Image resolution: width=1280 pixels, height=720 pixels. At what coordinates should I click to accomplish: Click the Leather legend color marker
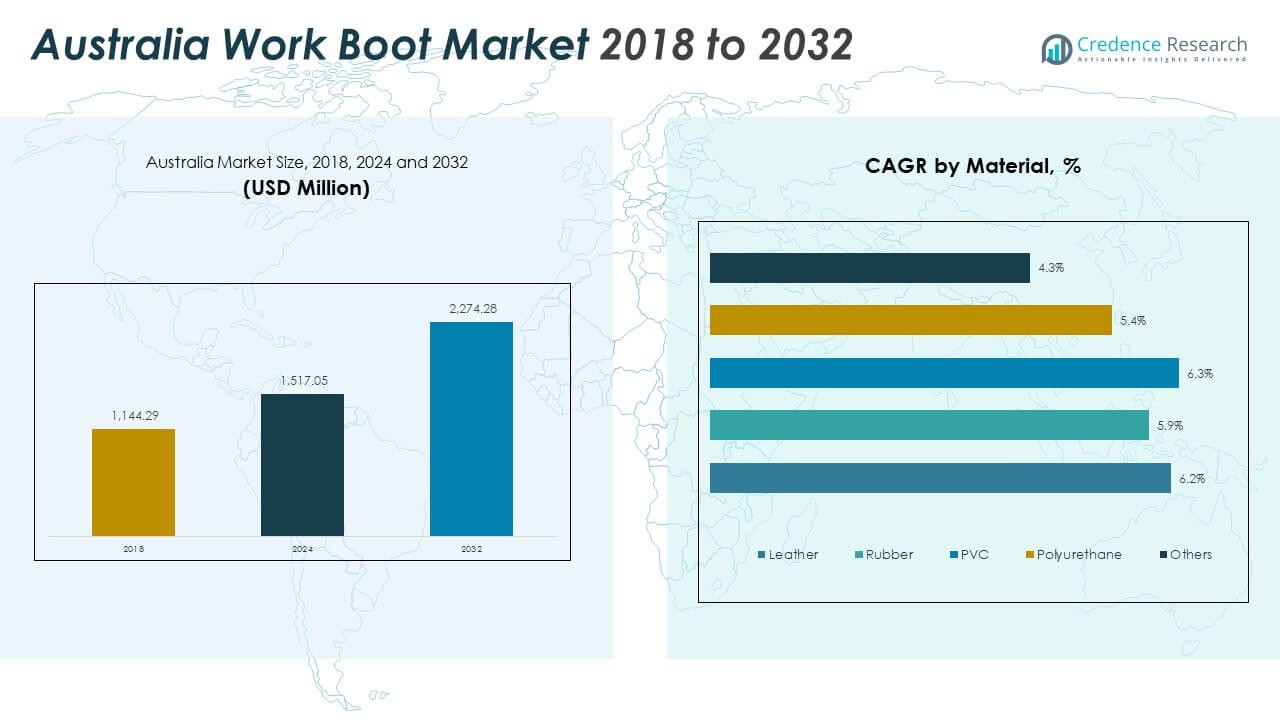[x=762, y=555]
